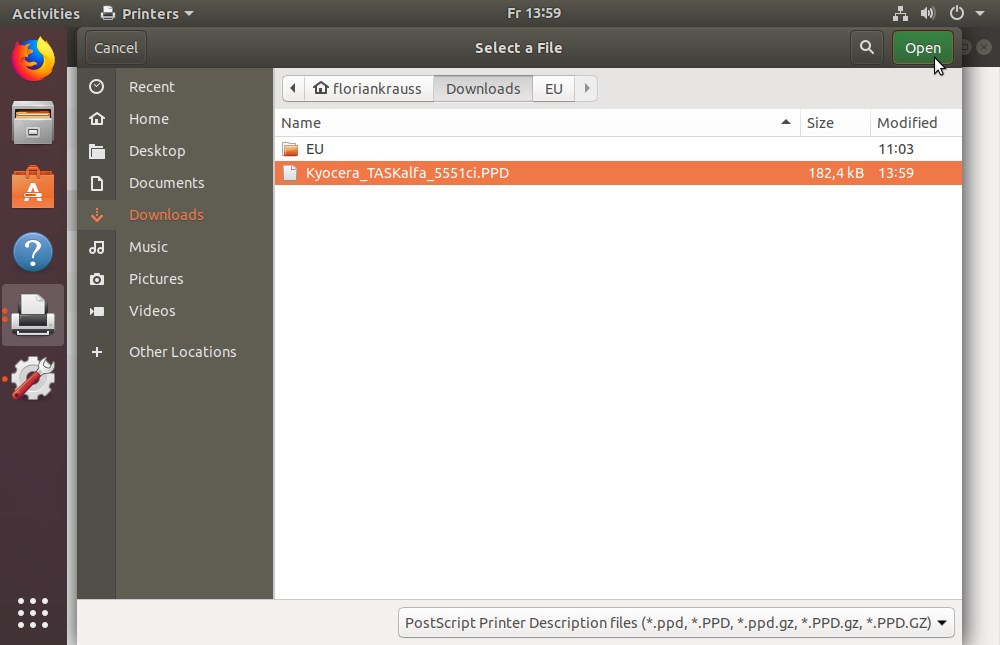This screenshot has height=645, width=1000.
Task: Select Recent in the sidebar
Action: point(151,87)
